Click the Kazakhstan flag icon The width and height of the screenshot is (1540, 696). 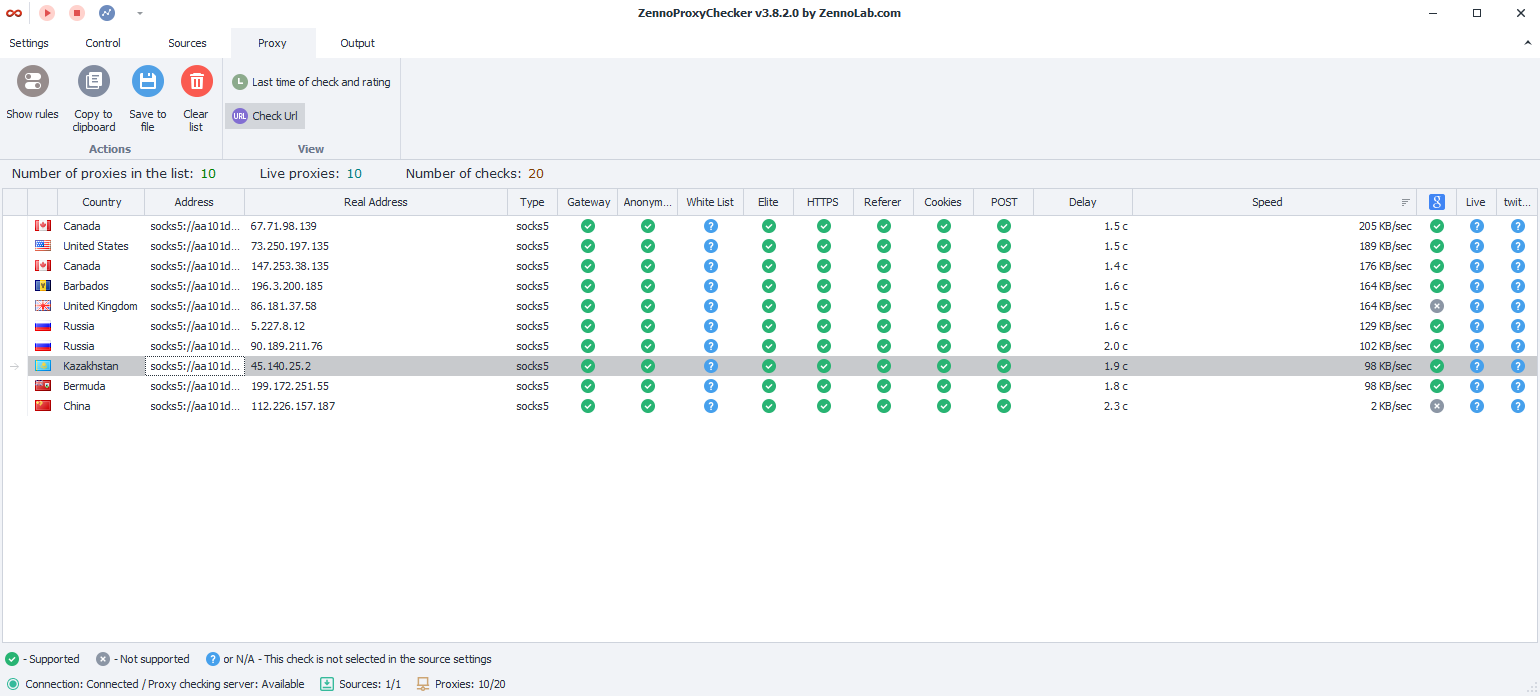click(43, 366)
